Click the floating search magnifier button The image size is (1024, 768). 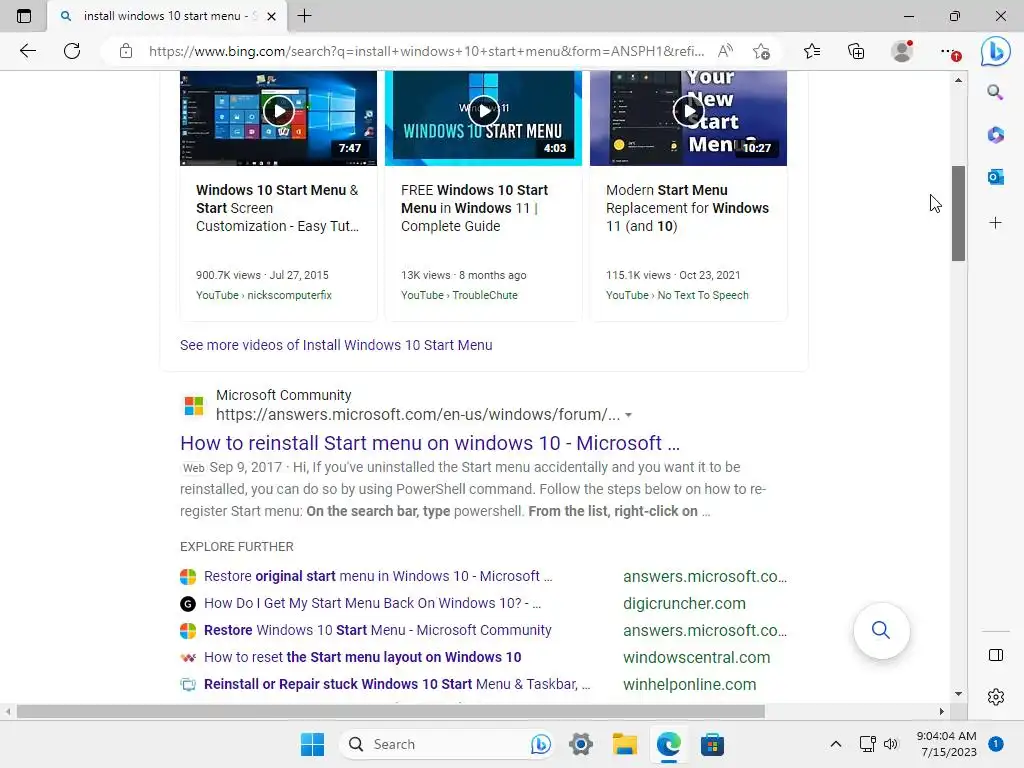pyautogui.click(x=881, y=630)
